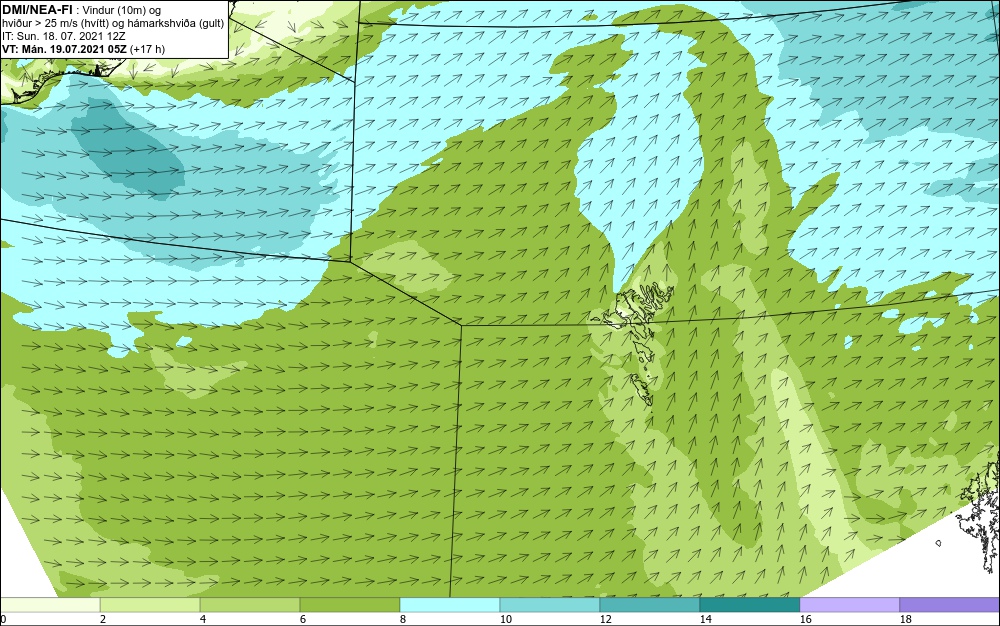Click the 12–14 m/s teal legend swatch

649,605
